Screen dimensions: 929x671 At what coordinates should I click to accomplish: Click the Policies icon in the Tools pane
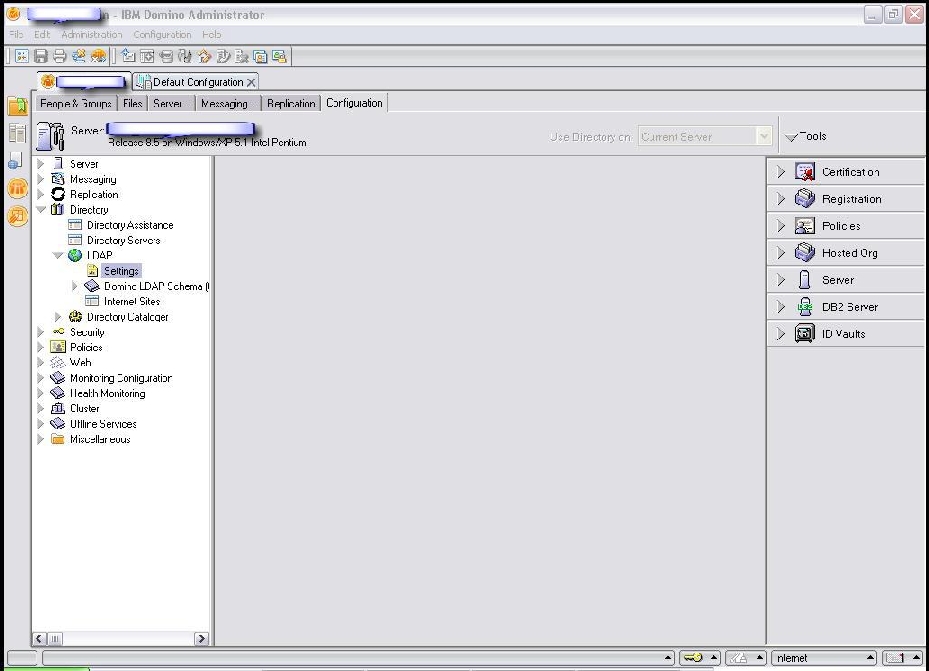pyautogui.click(x=805, y=226)
